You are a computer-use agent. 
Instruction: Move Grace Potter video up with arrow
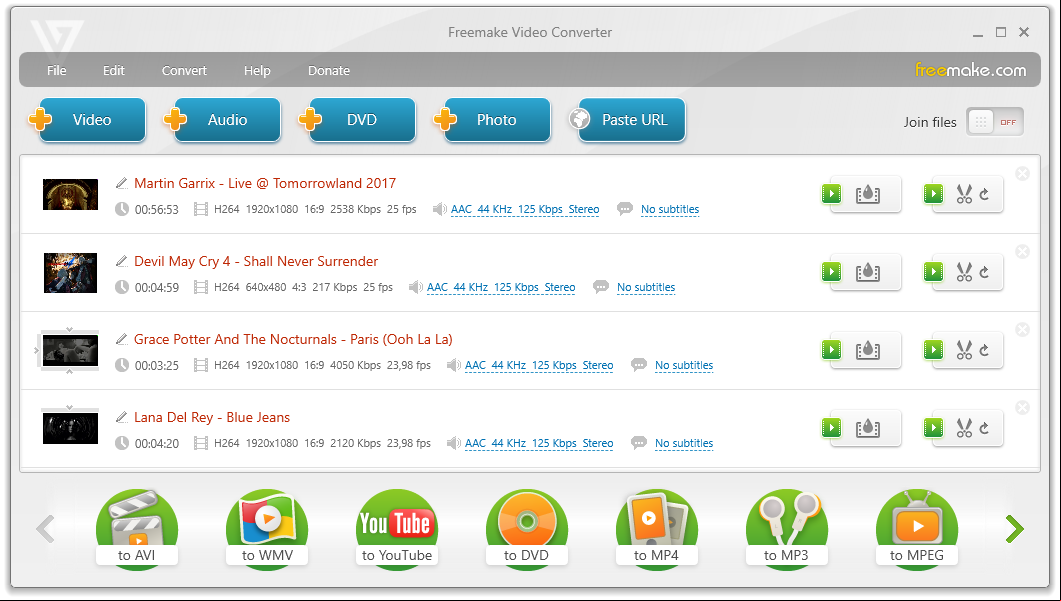coord(70,330)
